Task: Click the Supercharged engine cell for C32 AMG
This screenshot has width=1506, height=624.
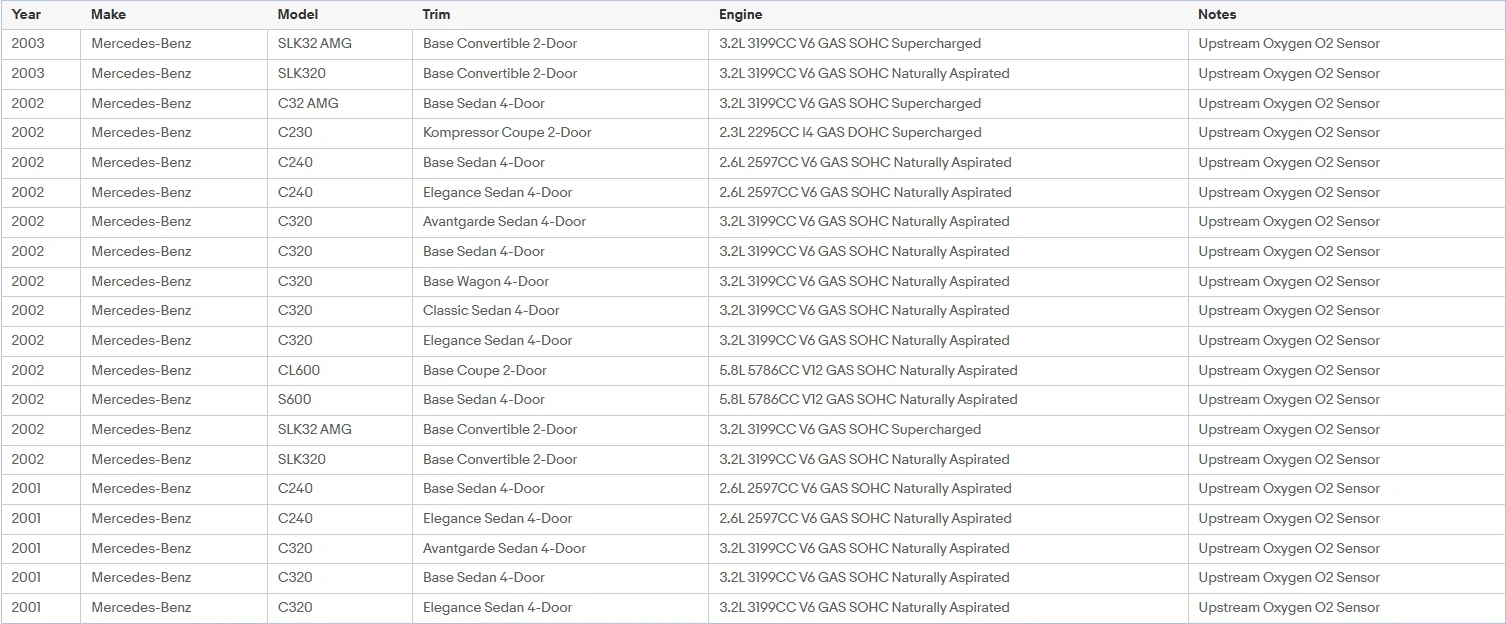Action: pos(850,103)
